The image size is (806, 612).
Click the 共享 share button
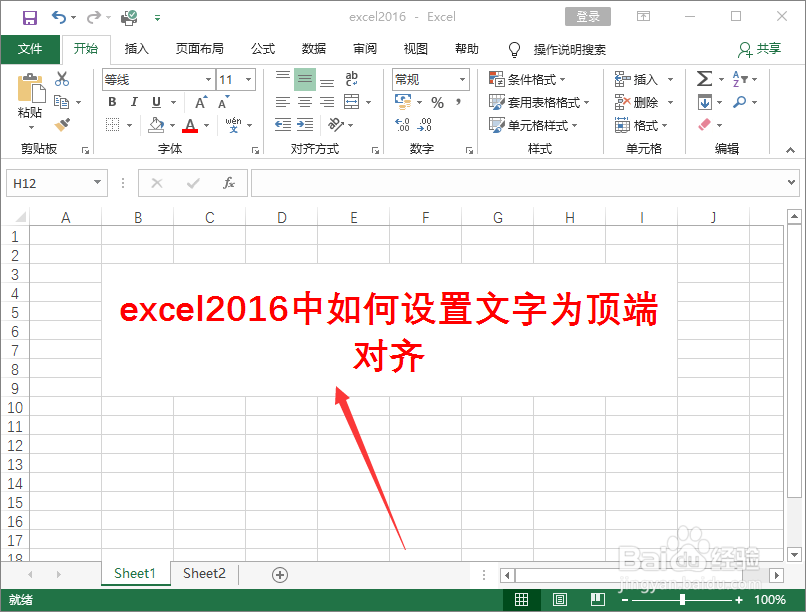pos(759,49)
